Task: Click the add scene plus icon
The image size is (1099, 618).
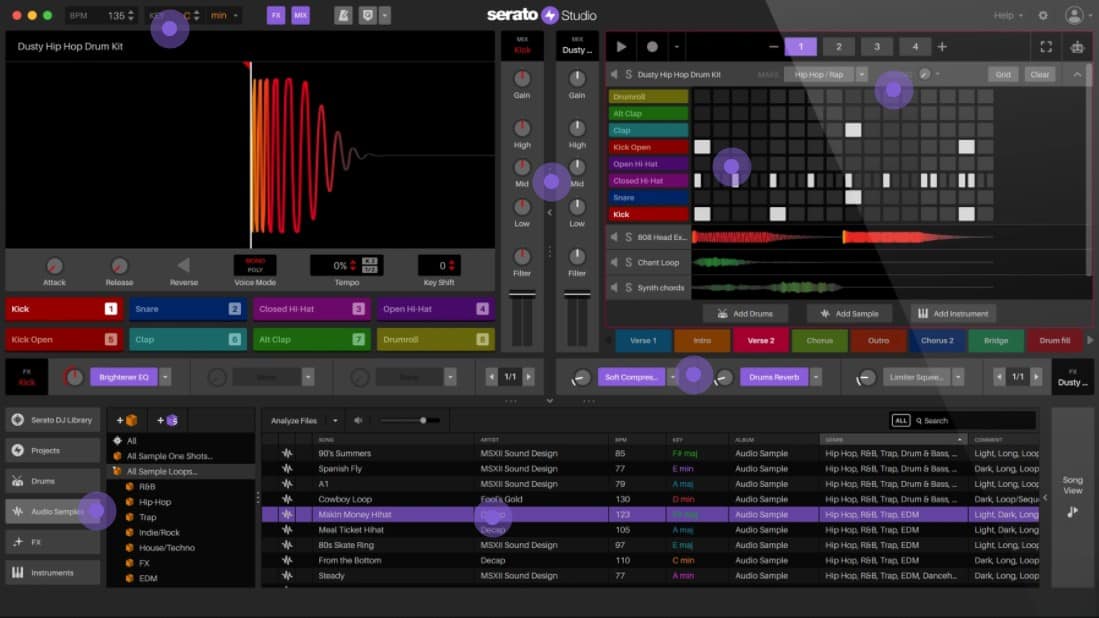Action: click(x=941, y=47)
